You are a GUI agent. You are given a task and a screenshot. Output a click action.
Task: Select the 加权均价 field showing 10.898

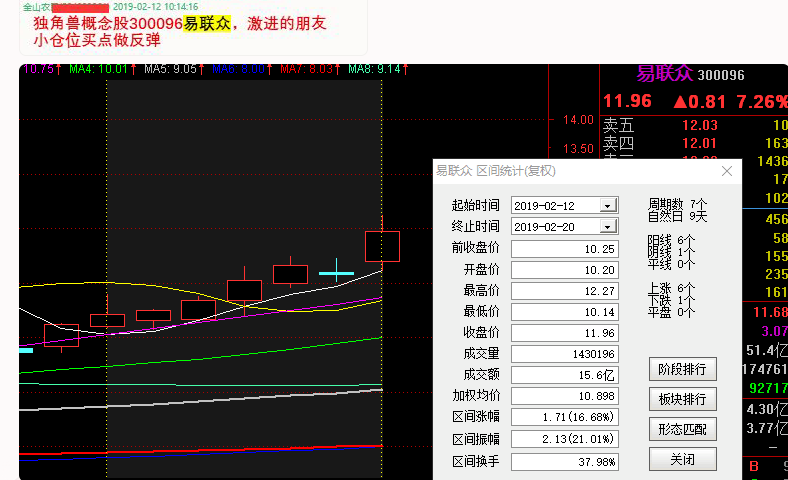coord(565,396)
